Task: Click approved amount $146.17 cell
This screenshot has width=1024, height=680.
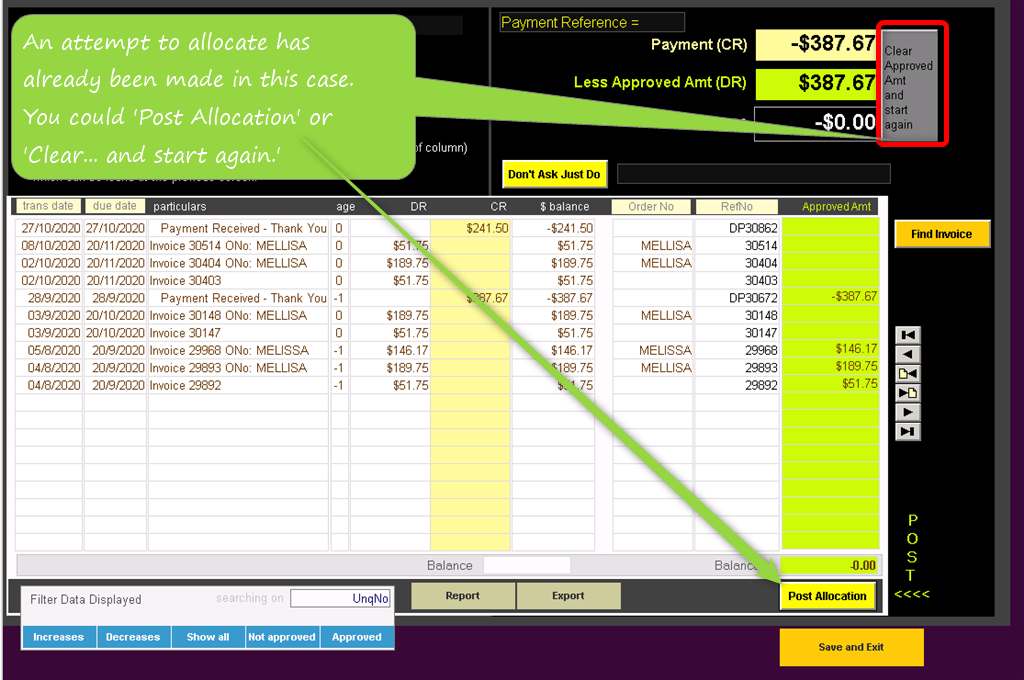Action: (x=830, y=349)
